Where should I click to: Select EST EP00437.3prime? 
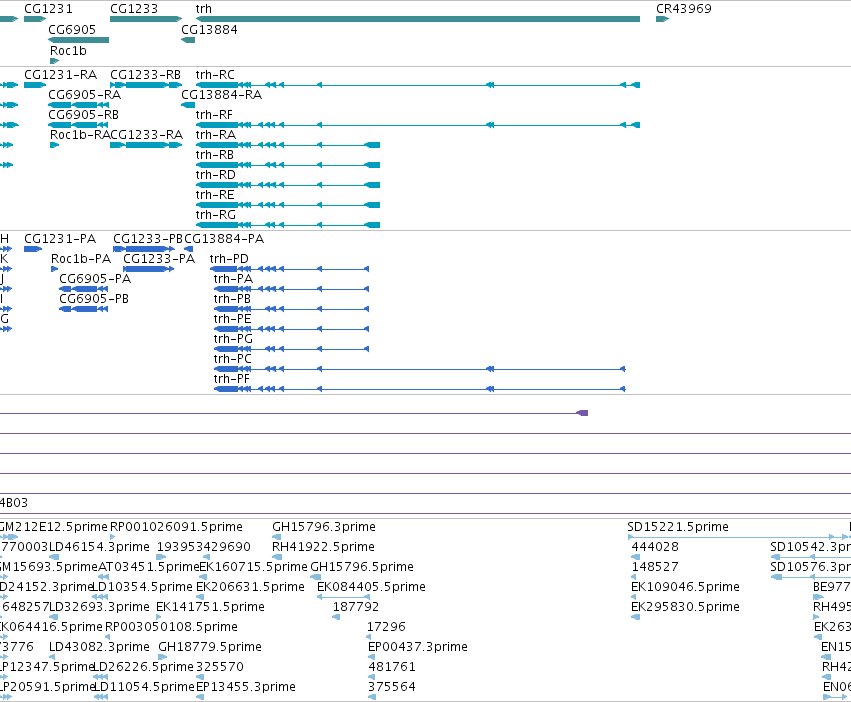coord(418,647)
